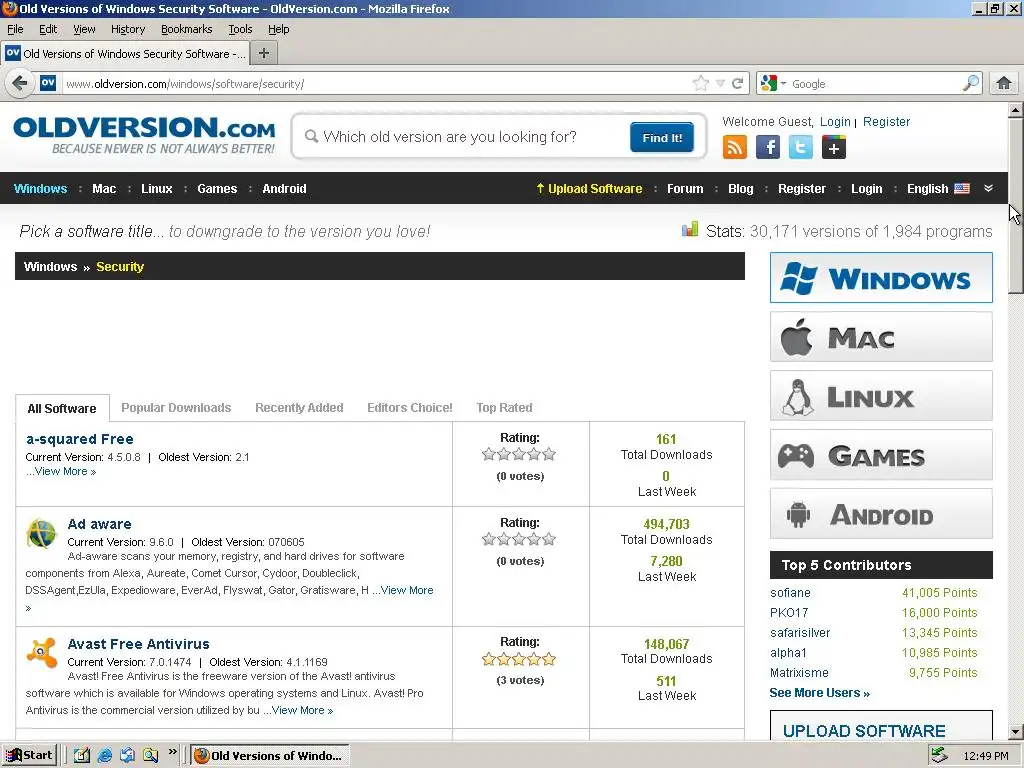The image size is (1024, 768).
Task: Reload the page using the refresh icon
Action: (x=738, y=84)
